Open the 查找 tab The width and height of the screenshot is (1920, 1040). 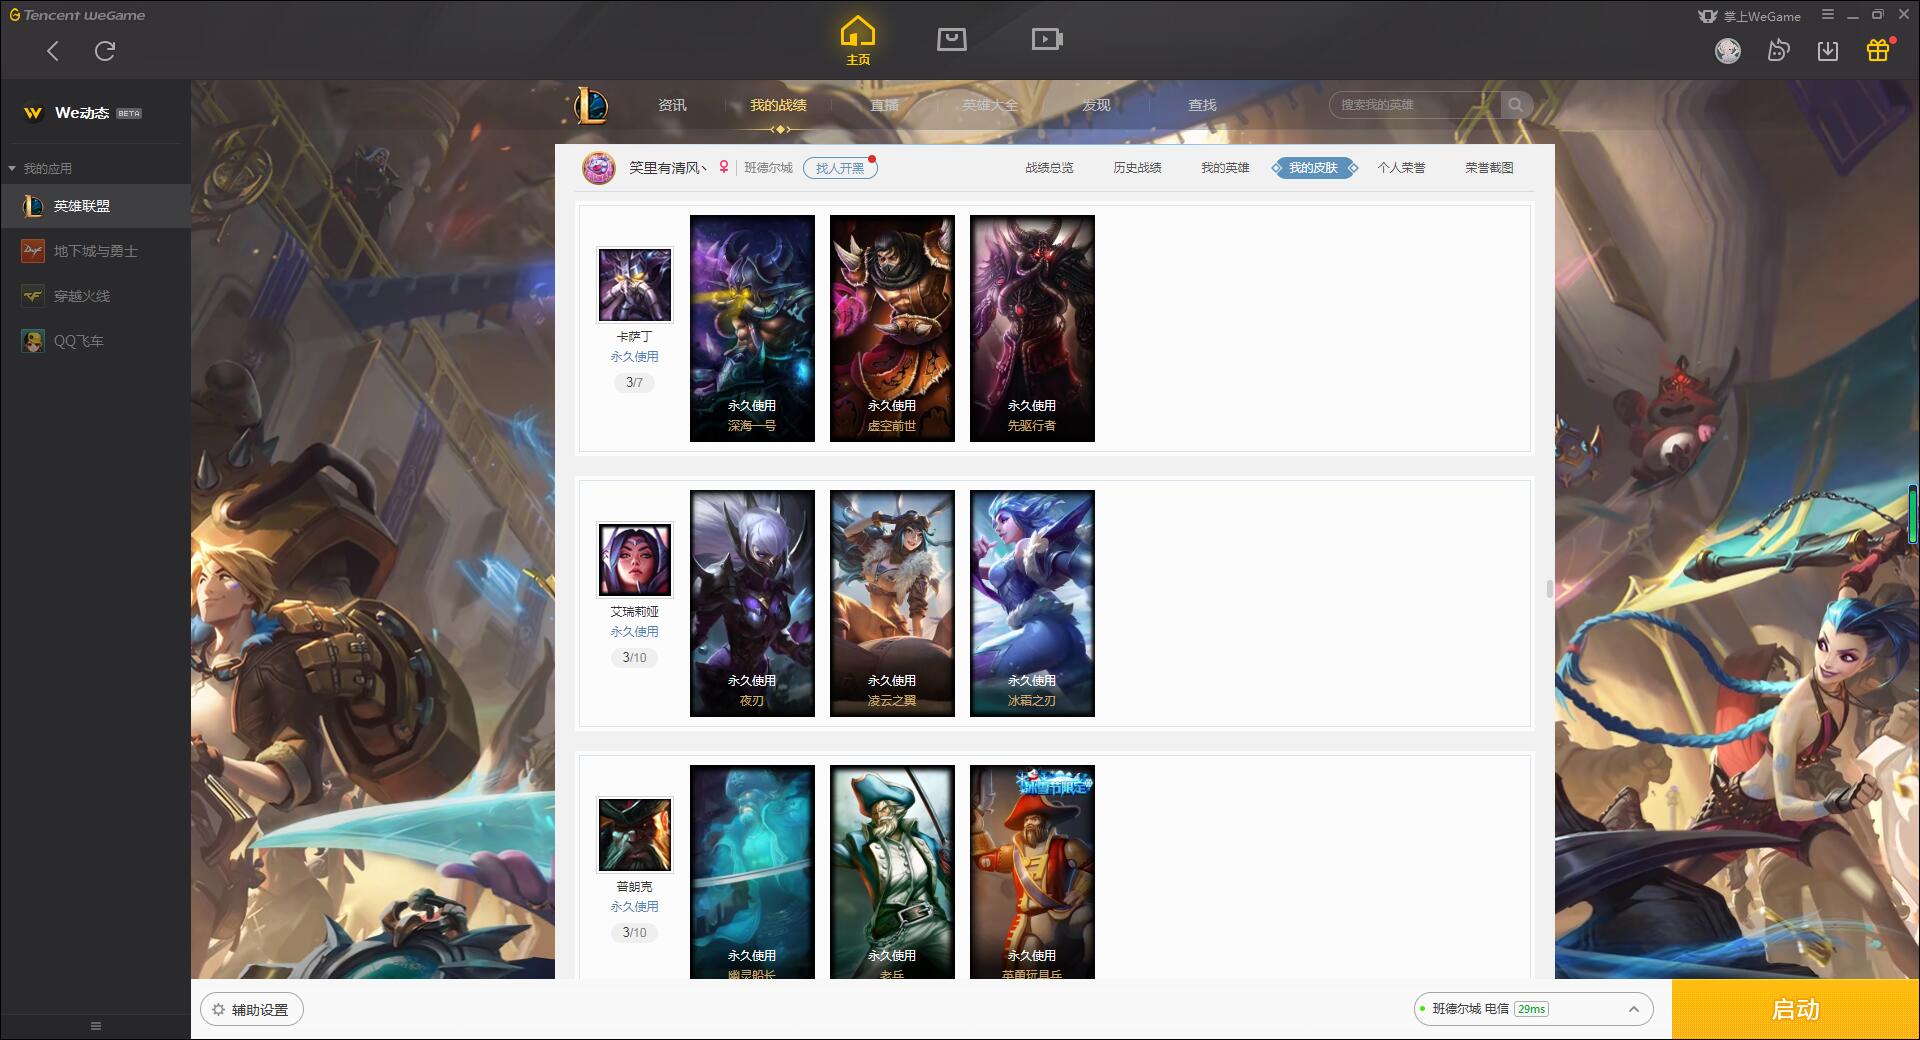1202,105
